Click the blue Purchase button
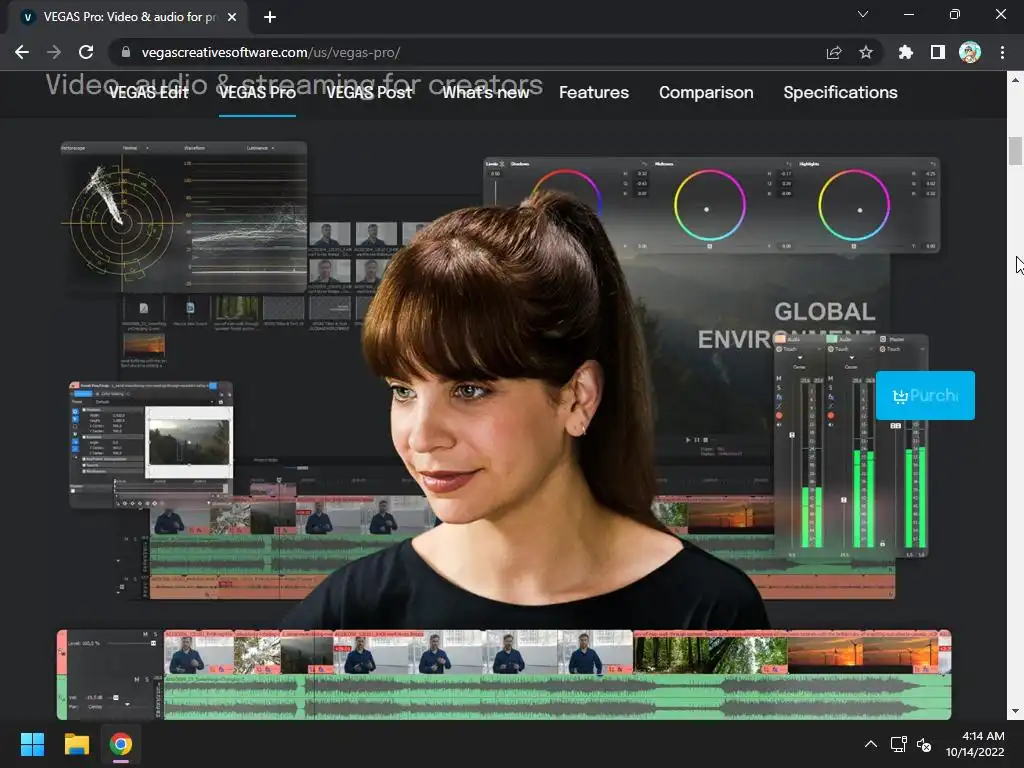The height and width of the screenshot is (768, 1024). 925,395
